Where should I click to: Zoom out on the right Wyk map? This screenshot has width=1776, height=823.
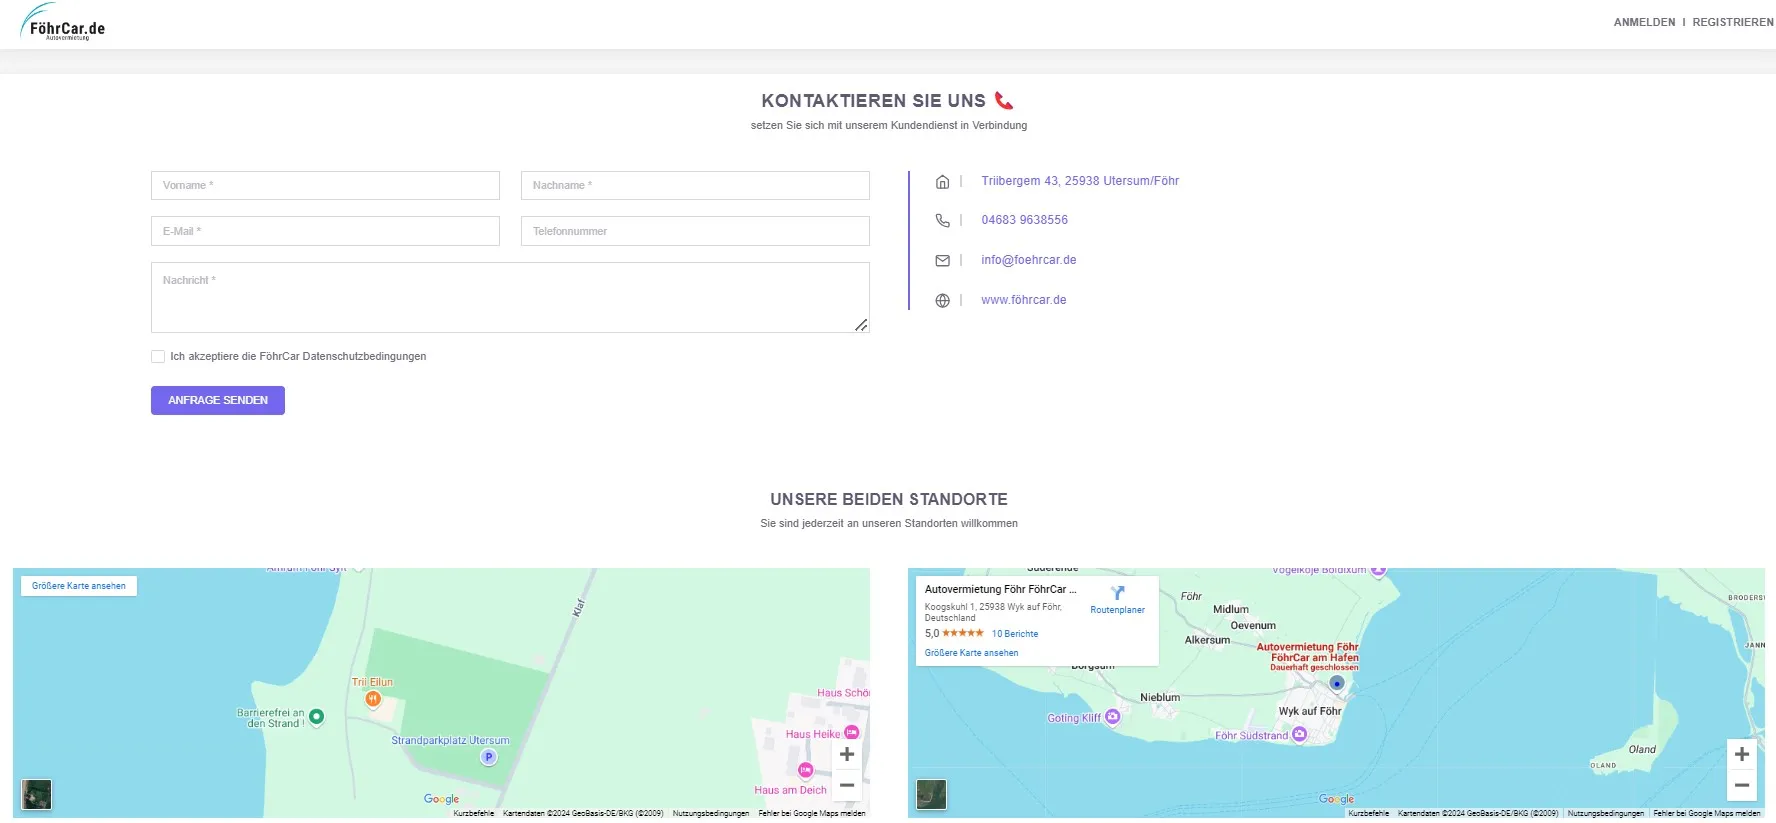(1742, 785)
